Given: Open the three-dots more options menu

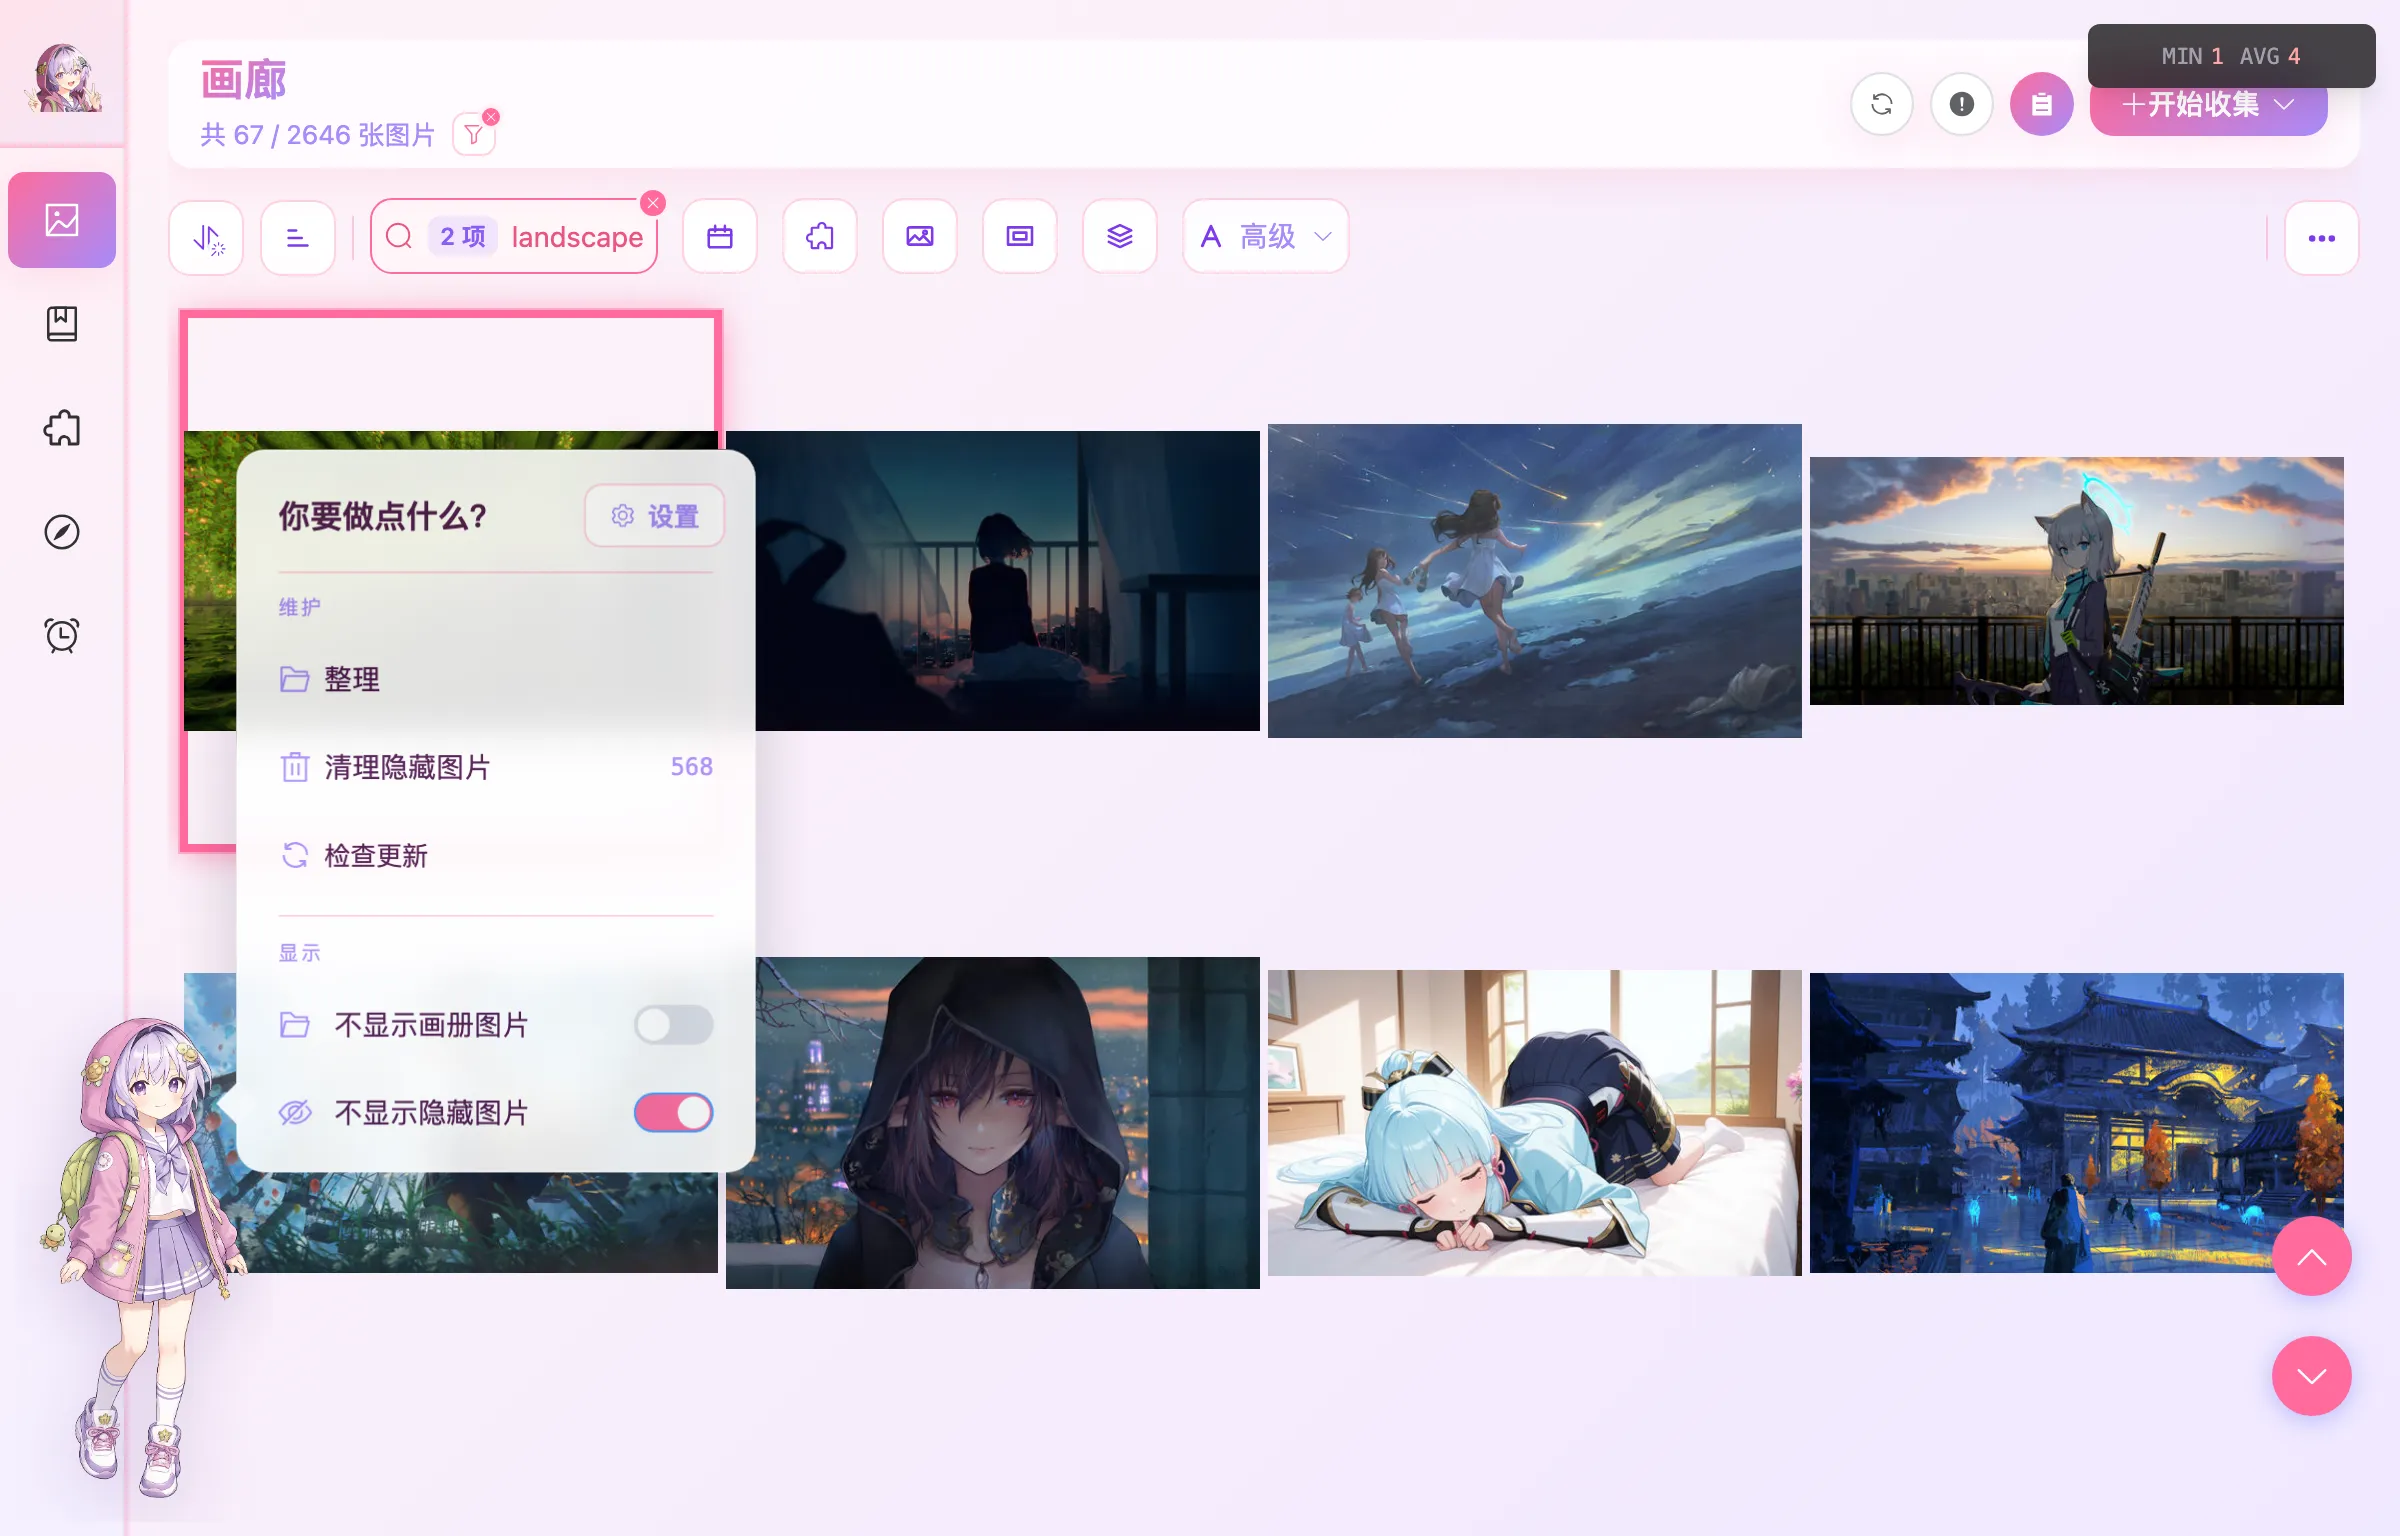Looking at the screenshot, I should coord(2322,238).
